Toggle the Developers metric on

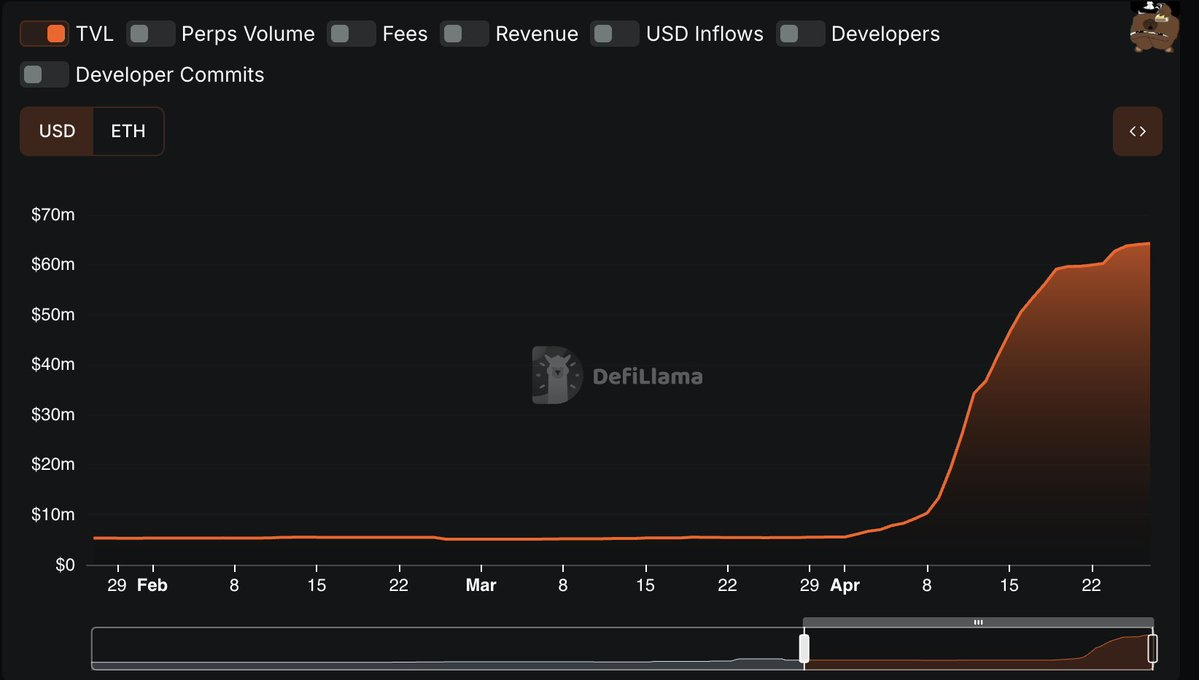click(x=801, y=34)
